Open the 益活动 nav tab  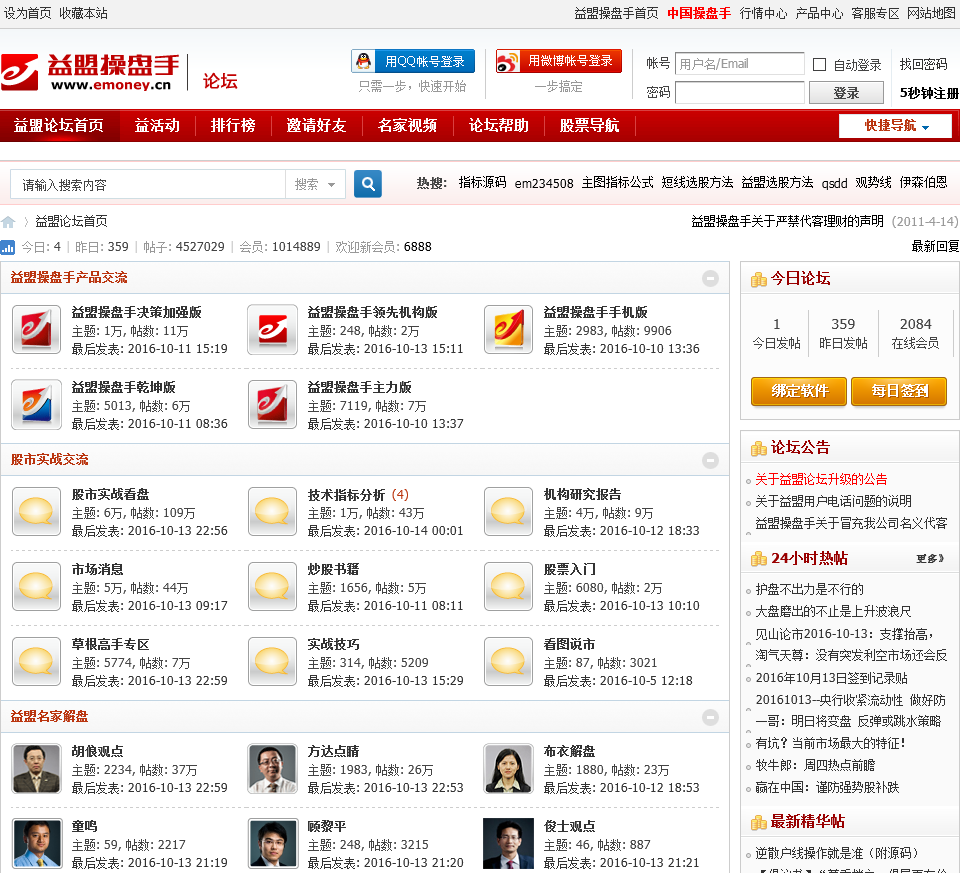(157, 126)
